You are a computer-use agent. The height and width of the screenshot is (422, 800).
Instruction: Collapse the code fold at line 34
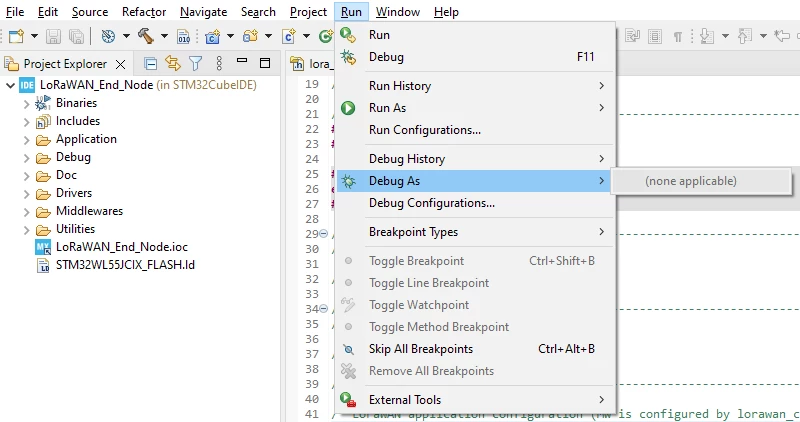(323, 309)
